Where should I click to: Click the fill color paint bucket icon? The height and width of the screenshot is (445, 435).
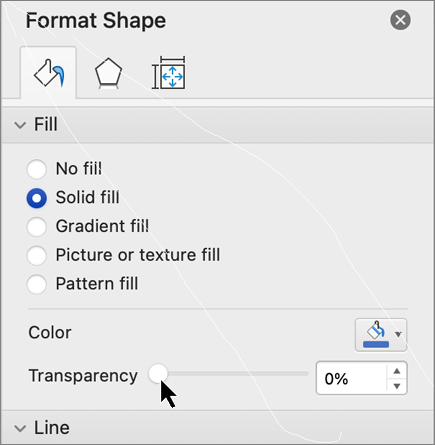[376, 335]
